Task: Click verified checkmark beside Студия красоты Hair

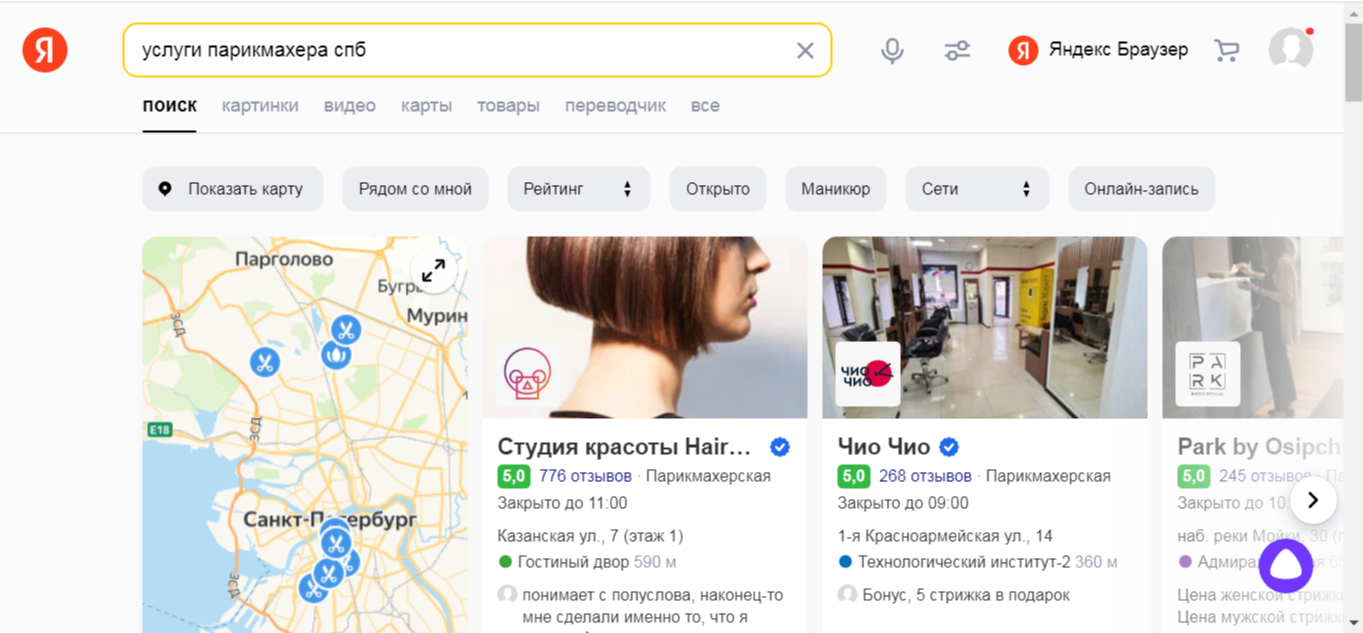Action: 780,447
